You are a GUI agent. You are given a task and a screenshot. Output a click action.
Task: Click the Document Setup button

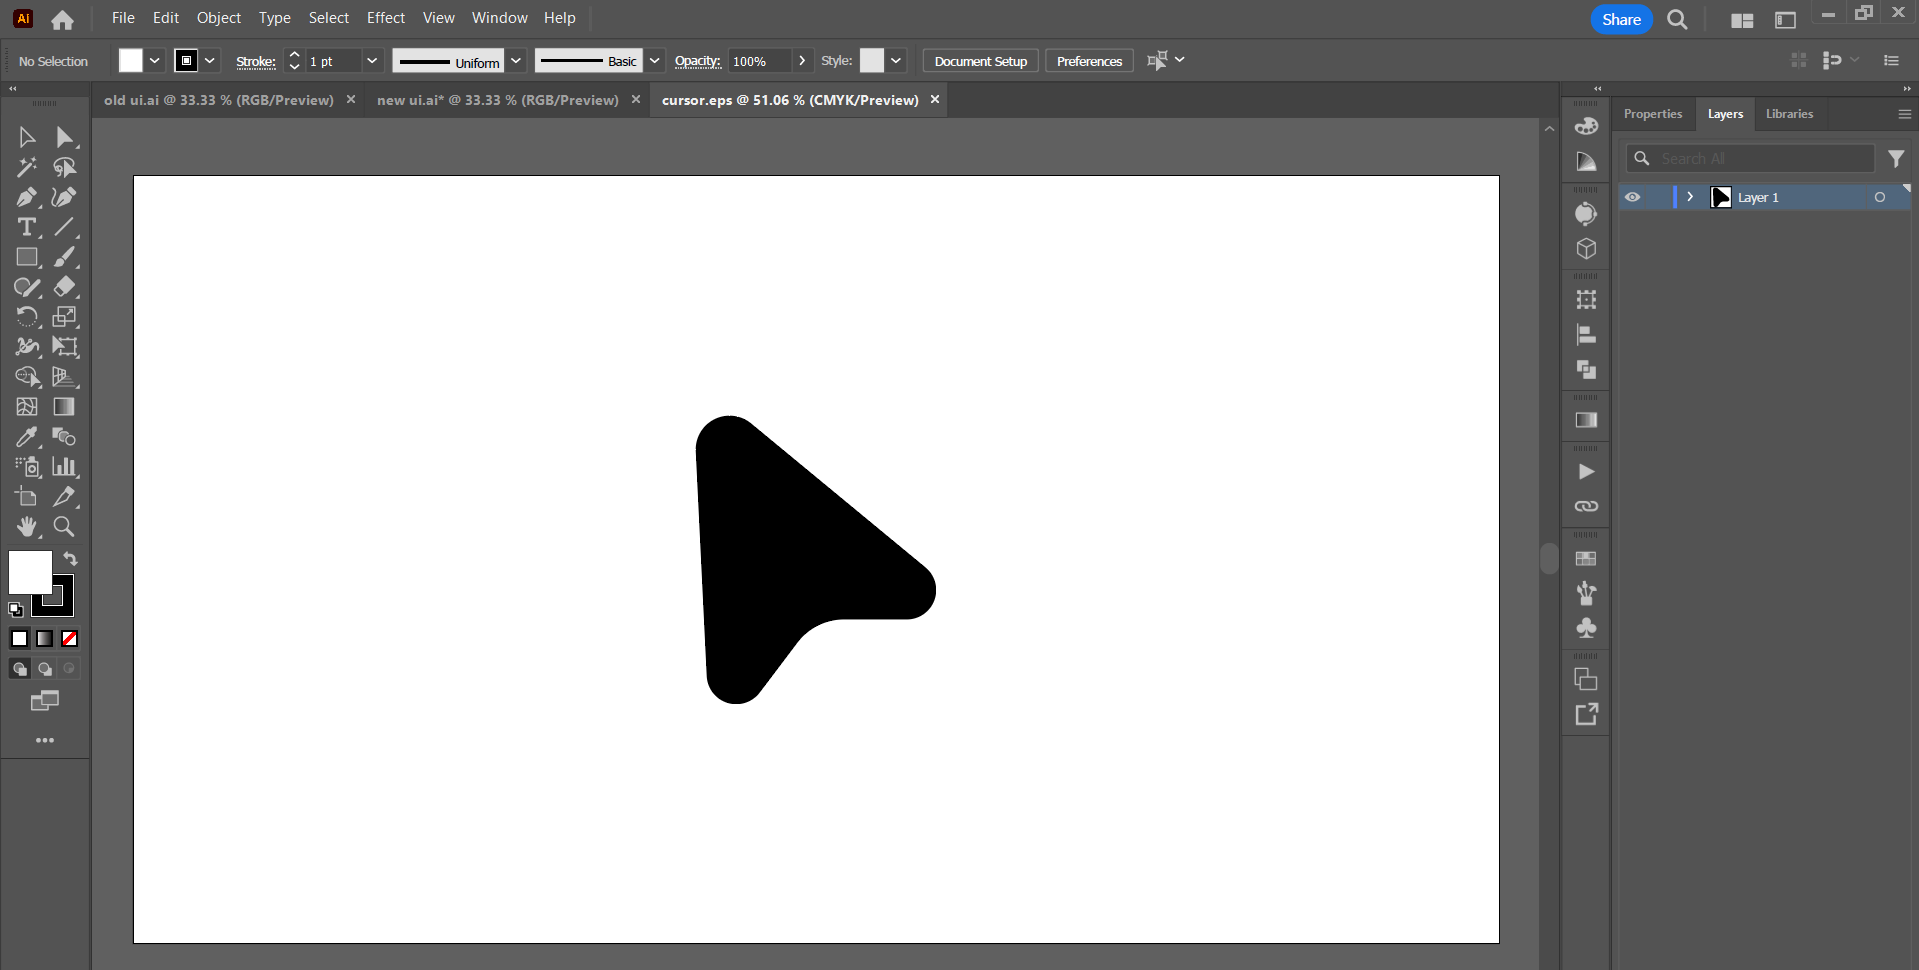click(x=980, y=61)
